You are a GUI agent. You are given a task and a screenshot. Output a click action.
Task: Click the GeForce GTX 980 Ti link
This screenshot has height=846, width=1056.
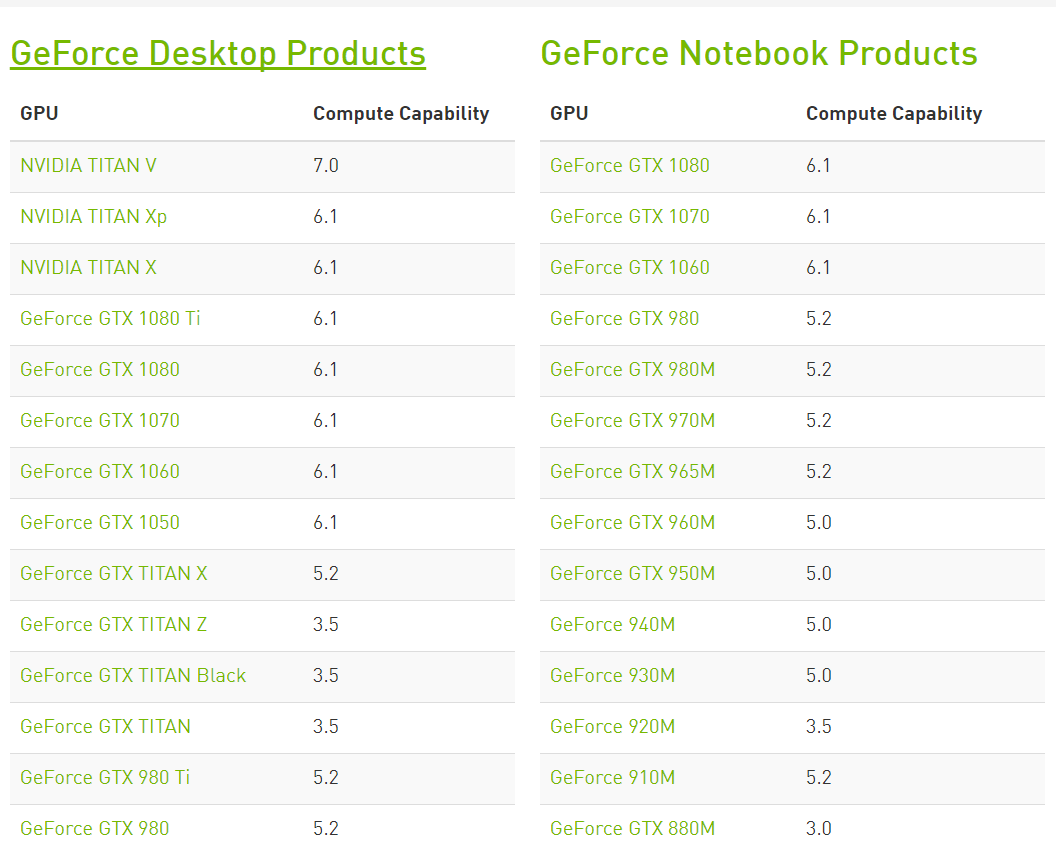[105, 778]
